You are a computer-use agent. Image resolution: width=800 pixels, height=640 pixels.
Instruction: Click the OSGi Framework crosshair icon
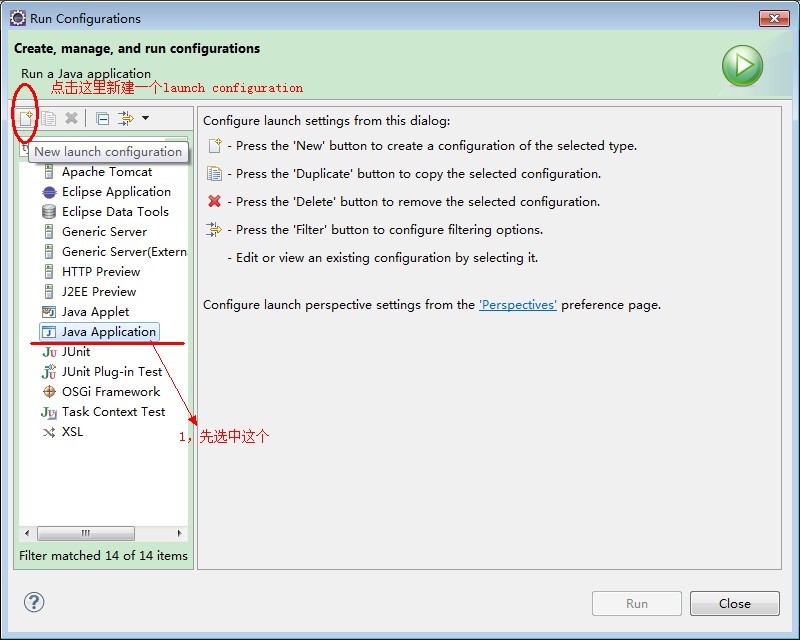[49, 391]
